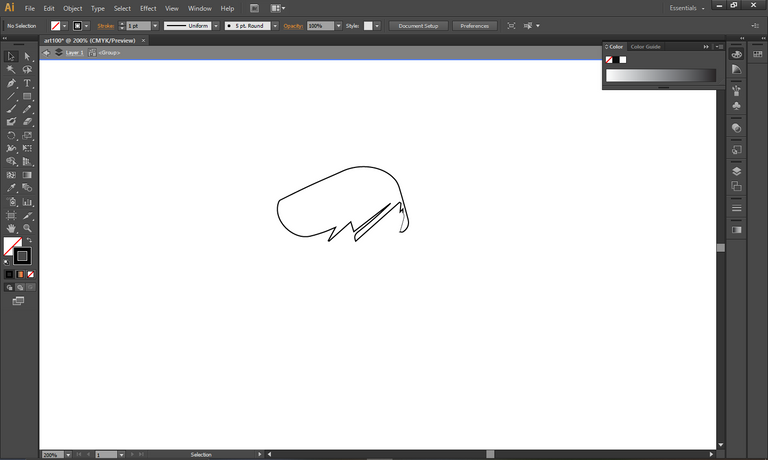Enable Draw Behind mode
Viewport: 768px width, 460px height.
tap(20, 288)
